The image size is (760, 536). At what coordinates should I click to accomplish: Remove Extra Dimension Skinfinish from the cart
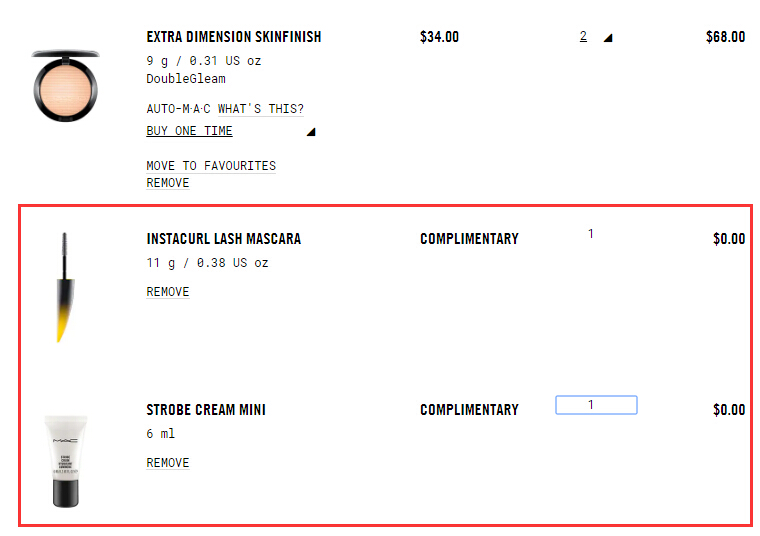pos(167,183)
